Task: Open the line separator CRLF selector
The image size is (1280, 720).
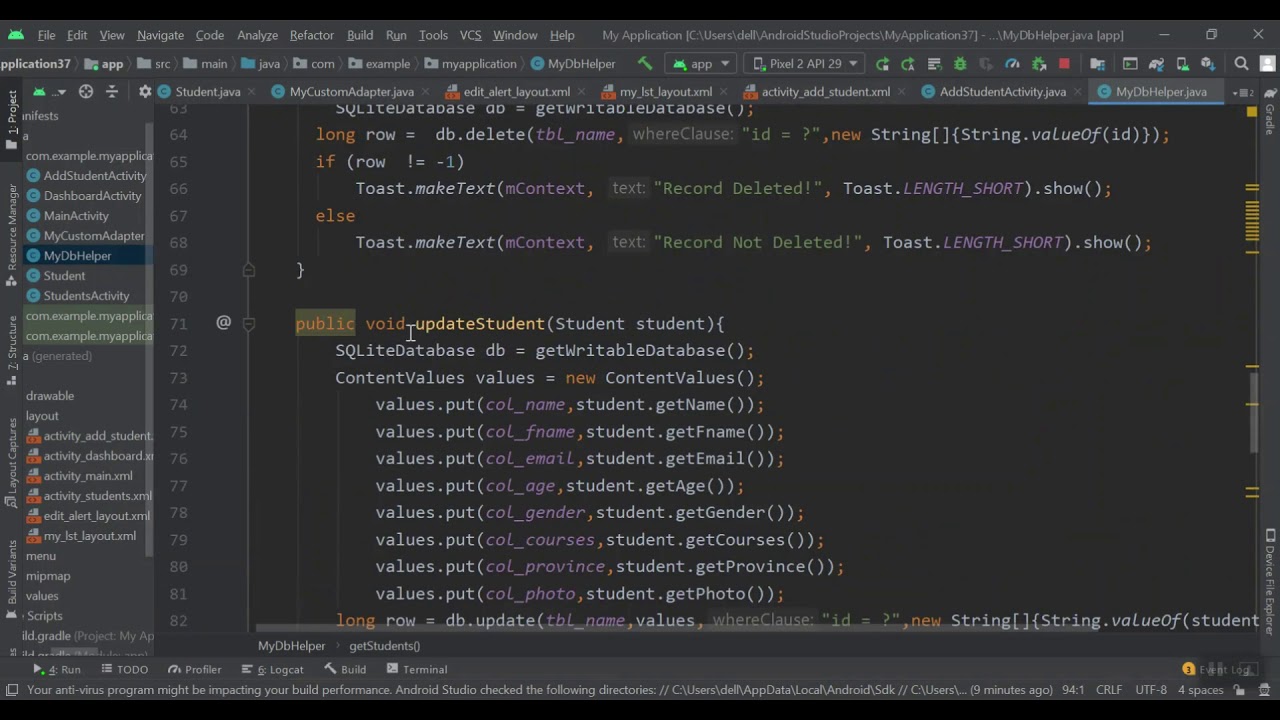Action: click(x=1109, y=690)
